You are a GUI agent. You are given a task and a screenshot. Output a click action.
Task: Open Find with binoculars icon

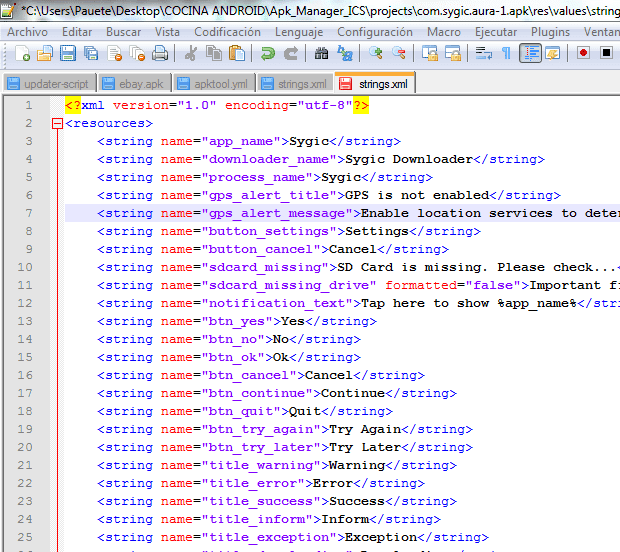pos(321,53)
